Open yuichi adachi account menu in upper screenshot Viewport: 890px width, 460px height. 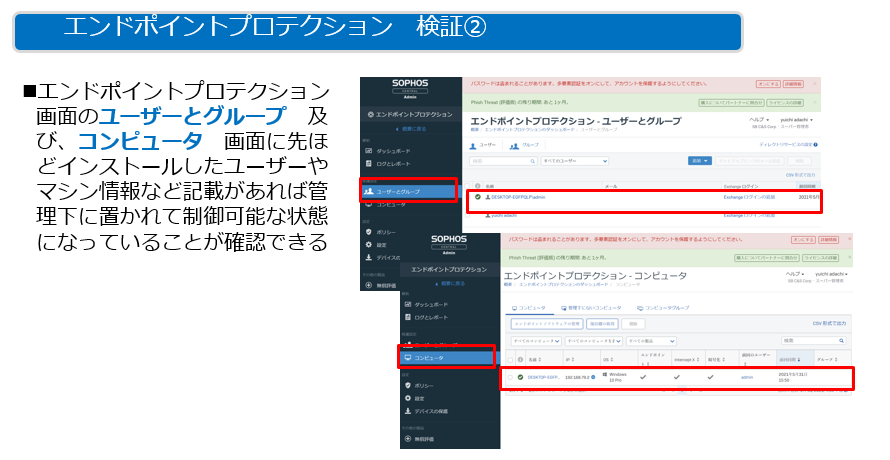click(x=796, y=120)
